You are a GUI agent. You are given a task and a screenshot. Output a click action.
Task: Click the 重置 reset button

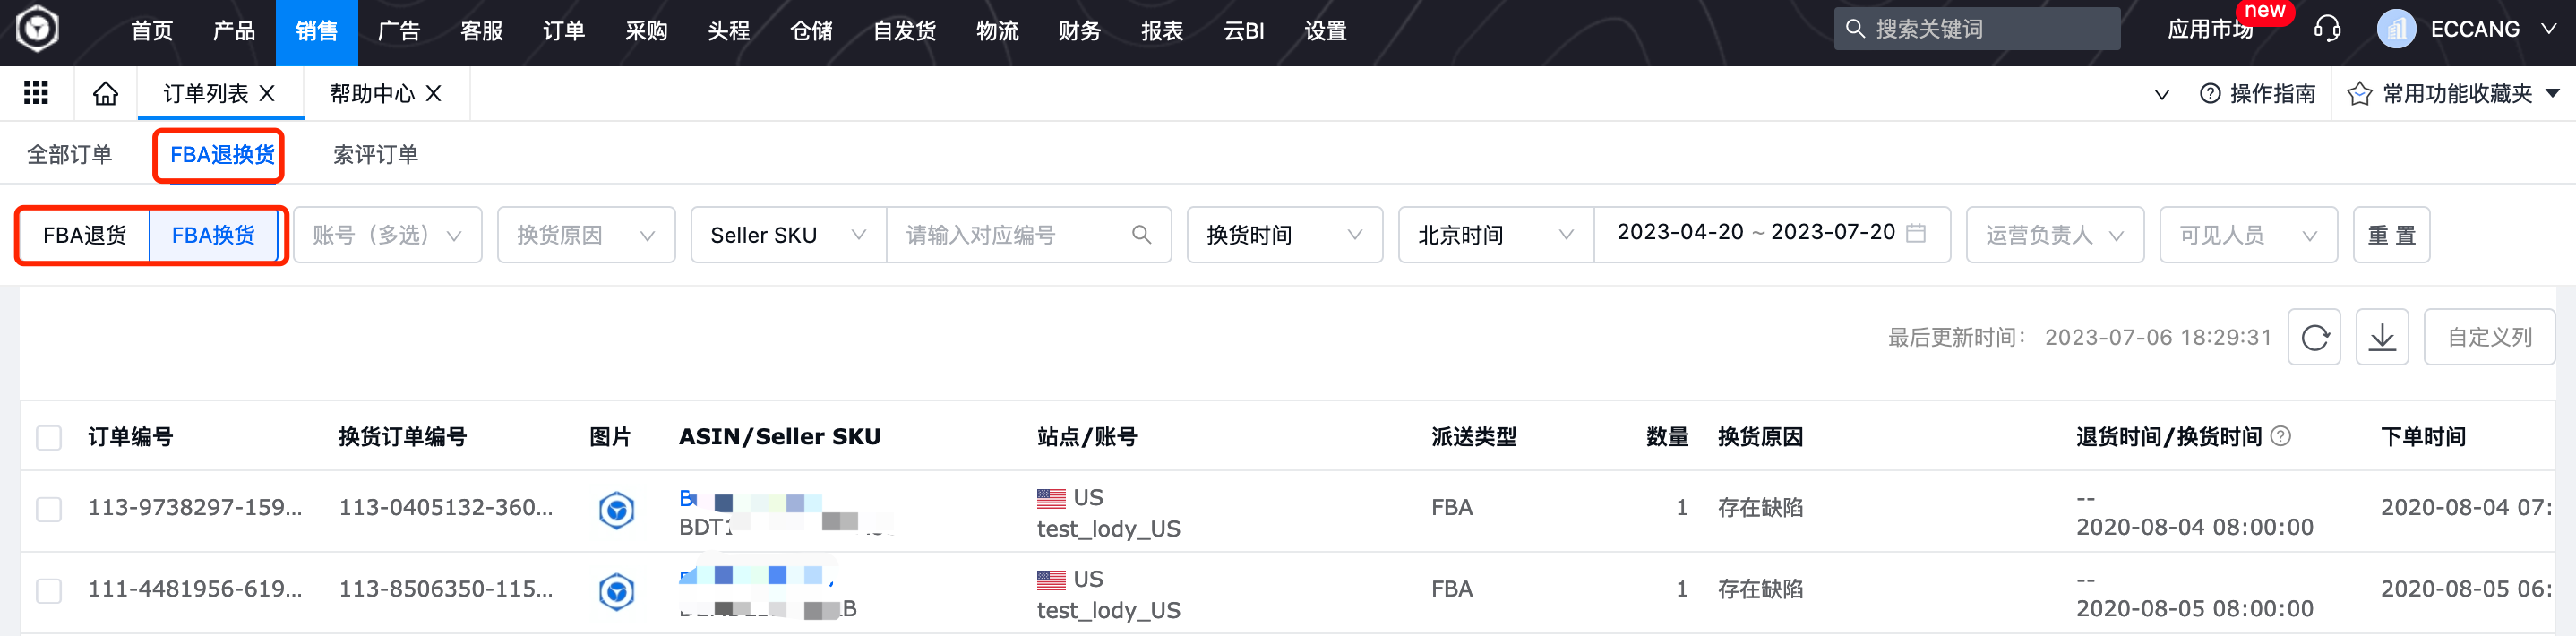(2391, 234)
